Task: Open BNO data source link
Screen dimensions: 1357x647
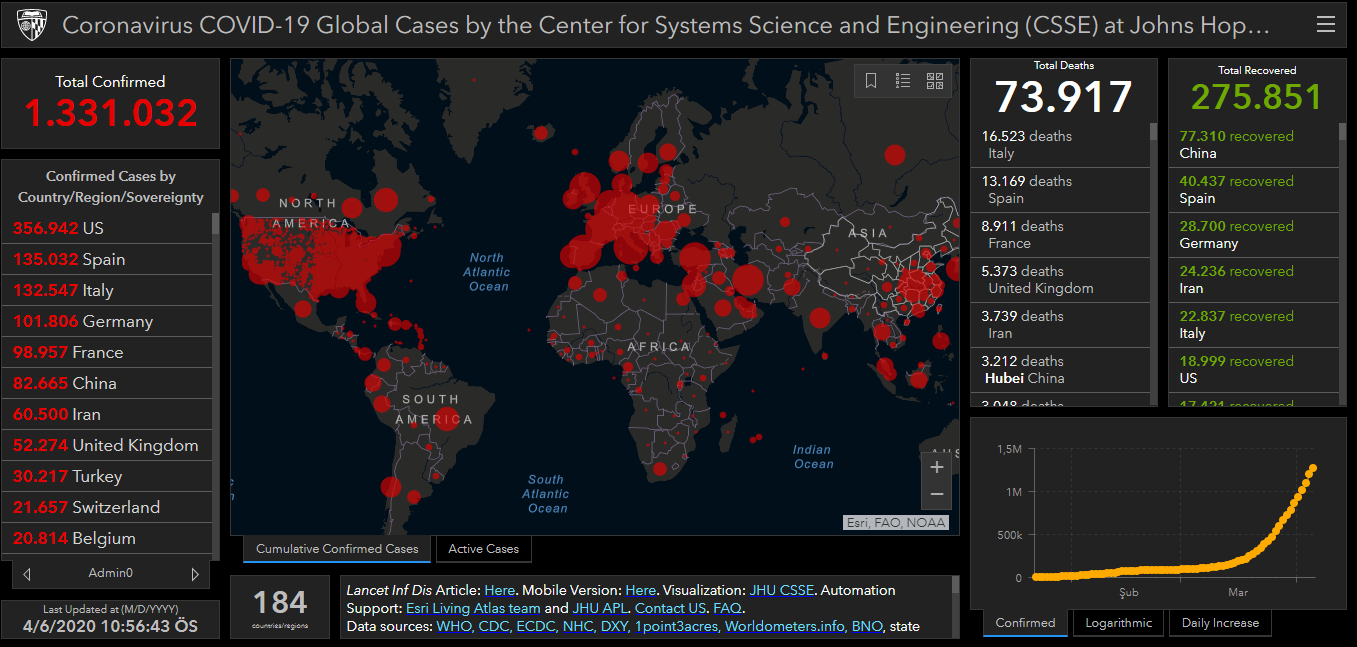Action: (866, 627)
